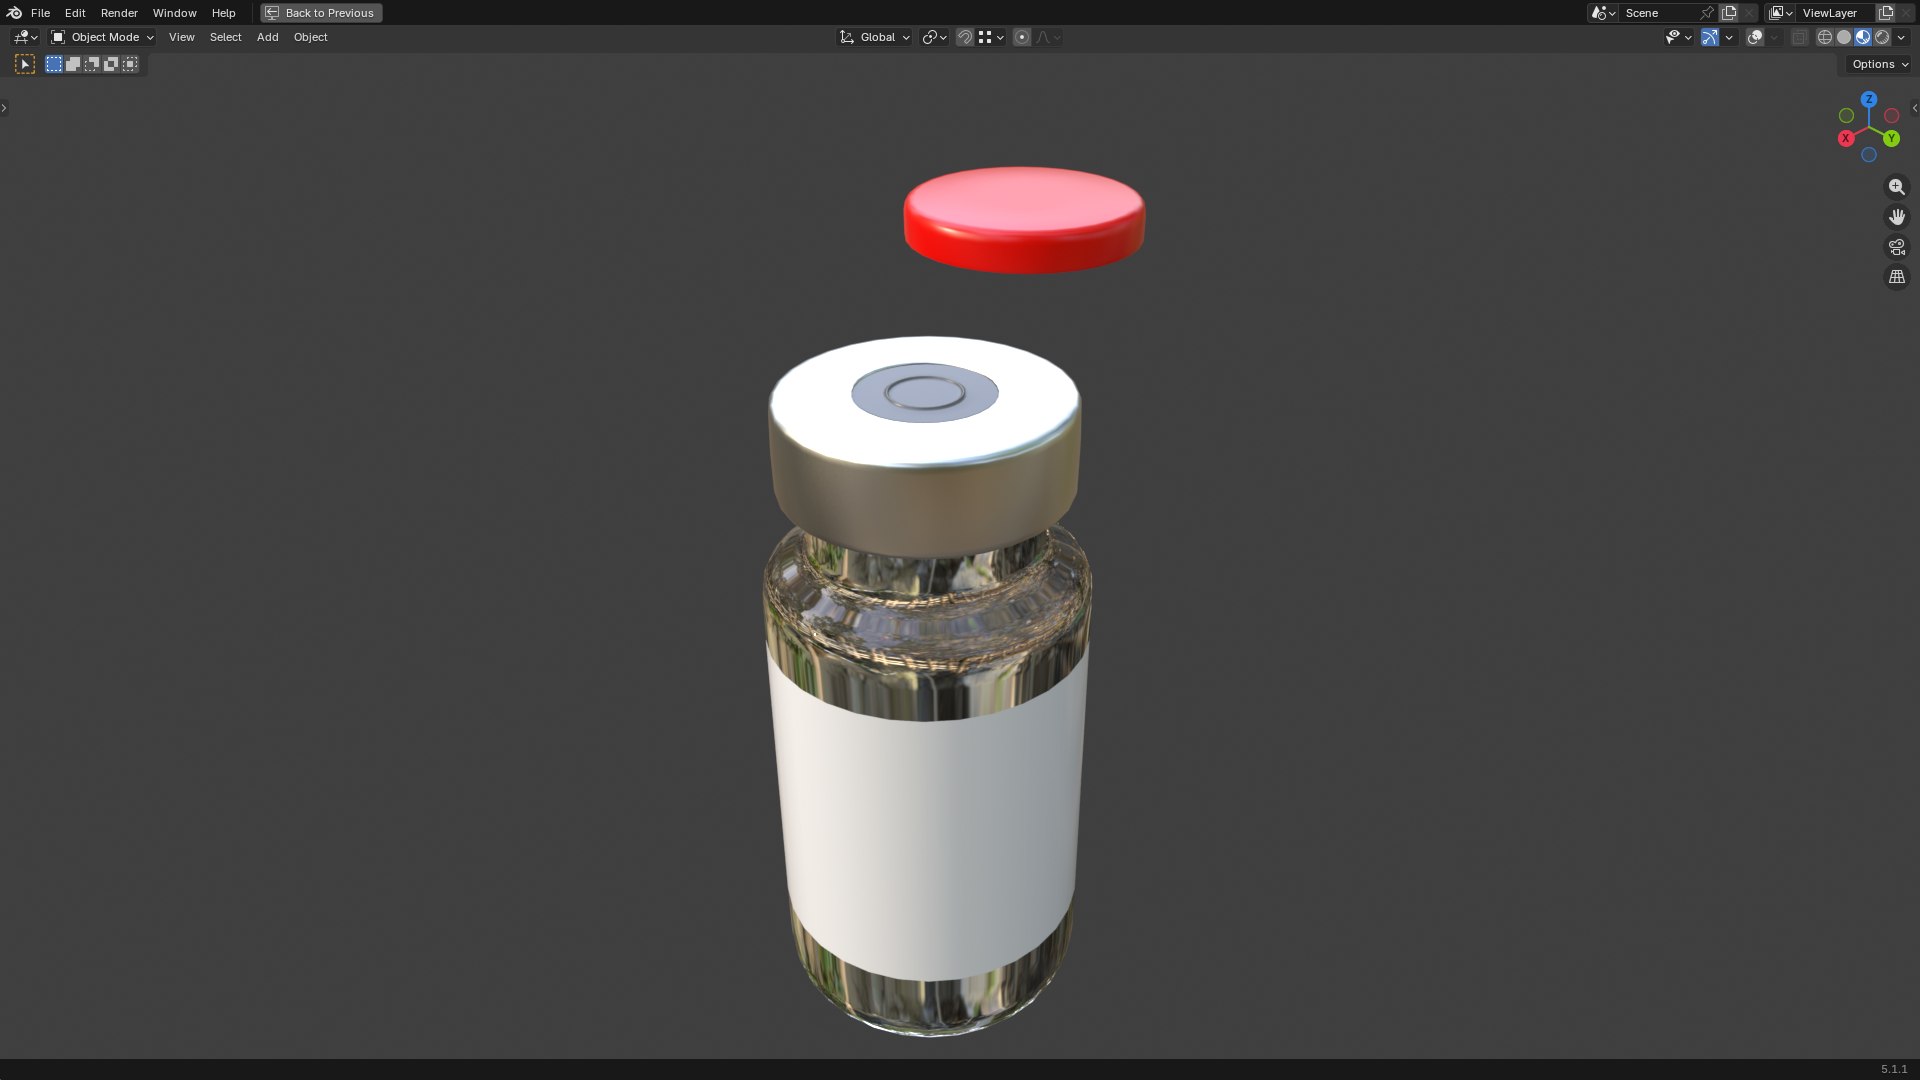1920x1080 pixels.
Task: Choose the Subtract selection mode icon
Action: coord(92,64)
